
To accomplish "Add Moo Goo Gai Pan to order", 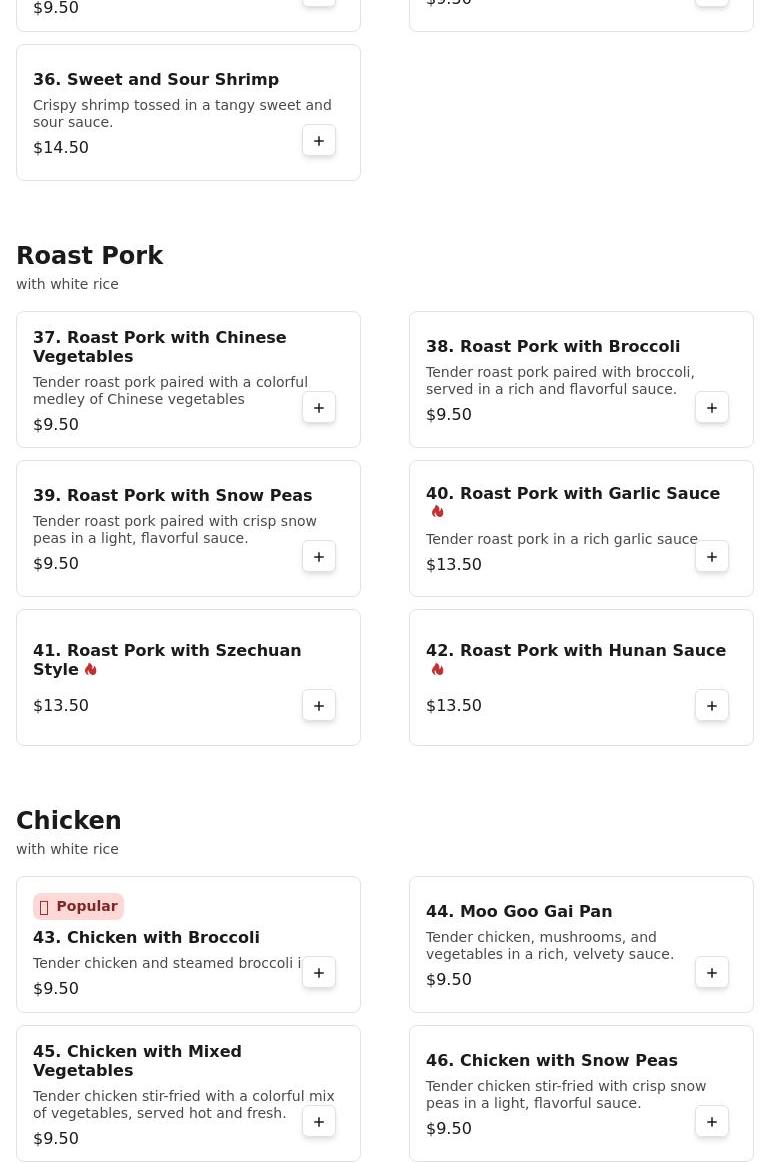I will [712, 973].
